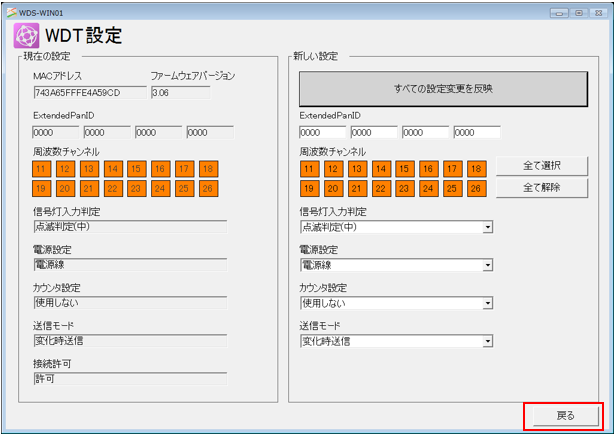This screenshot has width=616, height=436.
Task: Click the WDT設定 app logo icon
Action: (x=26, y=36)
